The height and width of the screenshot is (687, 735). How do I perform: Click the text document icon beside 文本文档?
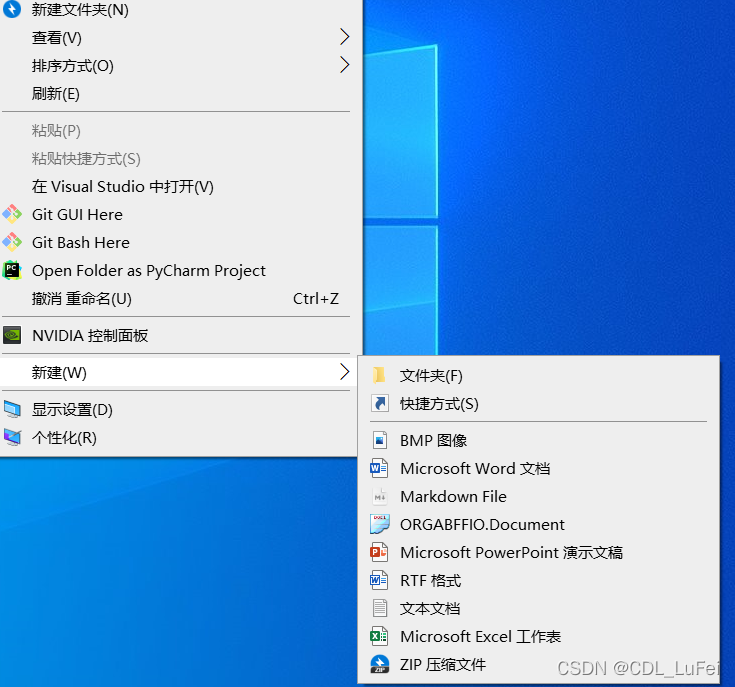pyautogui.click(x=380, y=608)
